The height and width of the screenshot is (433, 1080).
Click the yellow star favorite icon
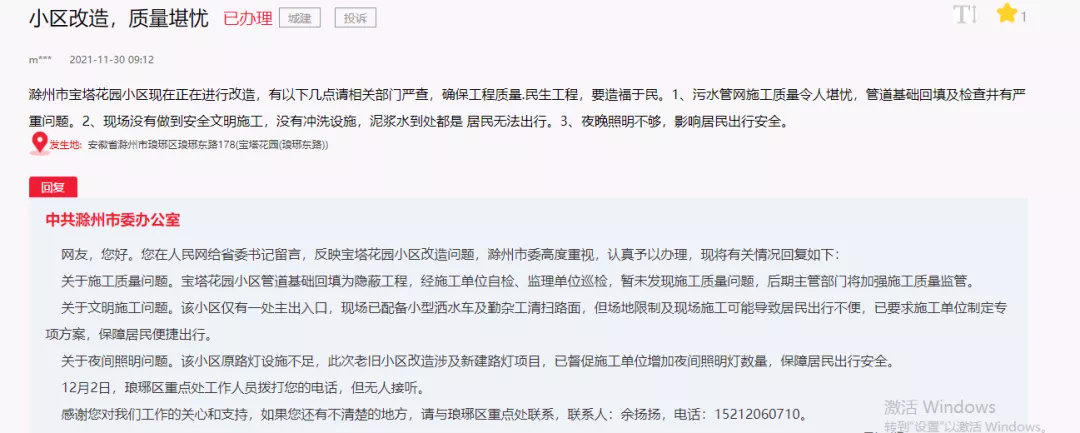coord(1006,13)
